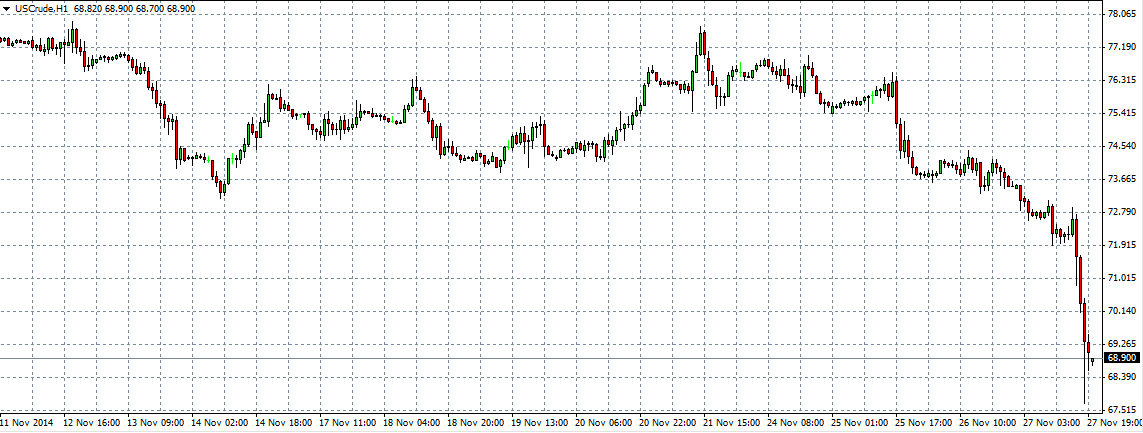Click the 20 Nov 06:00 time label
Screen dimensions: 1143x433
[x=607, y=424]
